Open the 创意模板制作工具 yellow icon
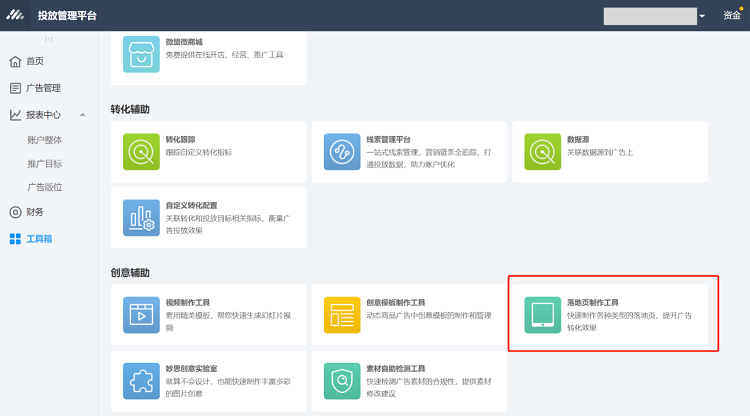 point(342,315)
